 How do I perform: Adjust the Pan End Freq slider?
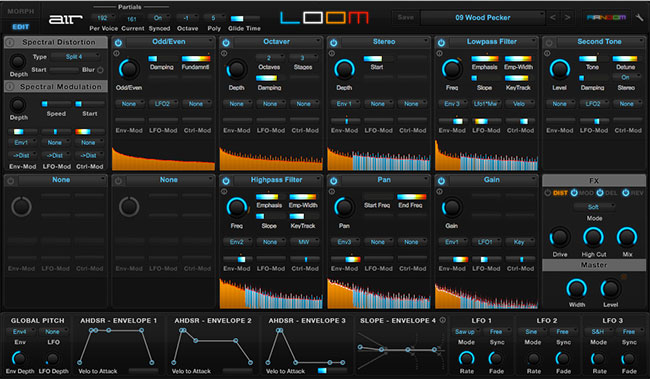click(x=411, y=197)
